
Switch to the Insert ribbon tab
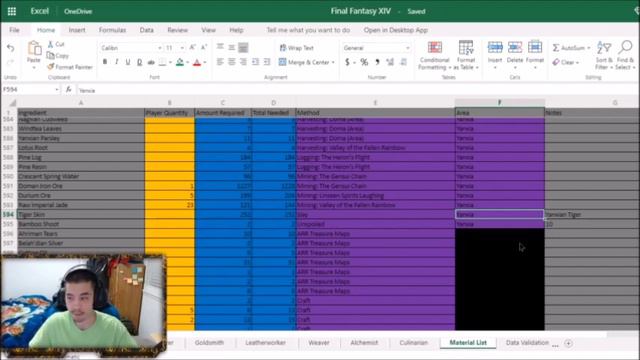tap(77, 30)
